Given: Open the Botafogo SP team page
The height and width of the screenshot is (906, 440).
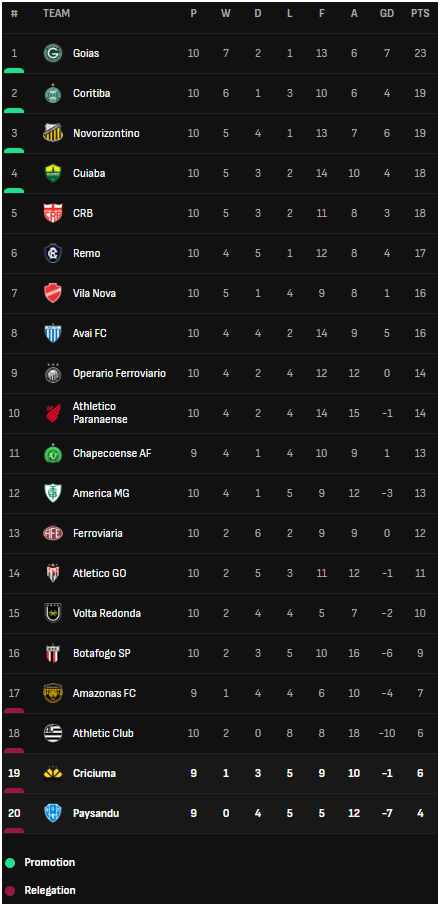Looking at the screenshot, I should coord(102,653).
